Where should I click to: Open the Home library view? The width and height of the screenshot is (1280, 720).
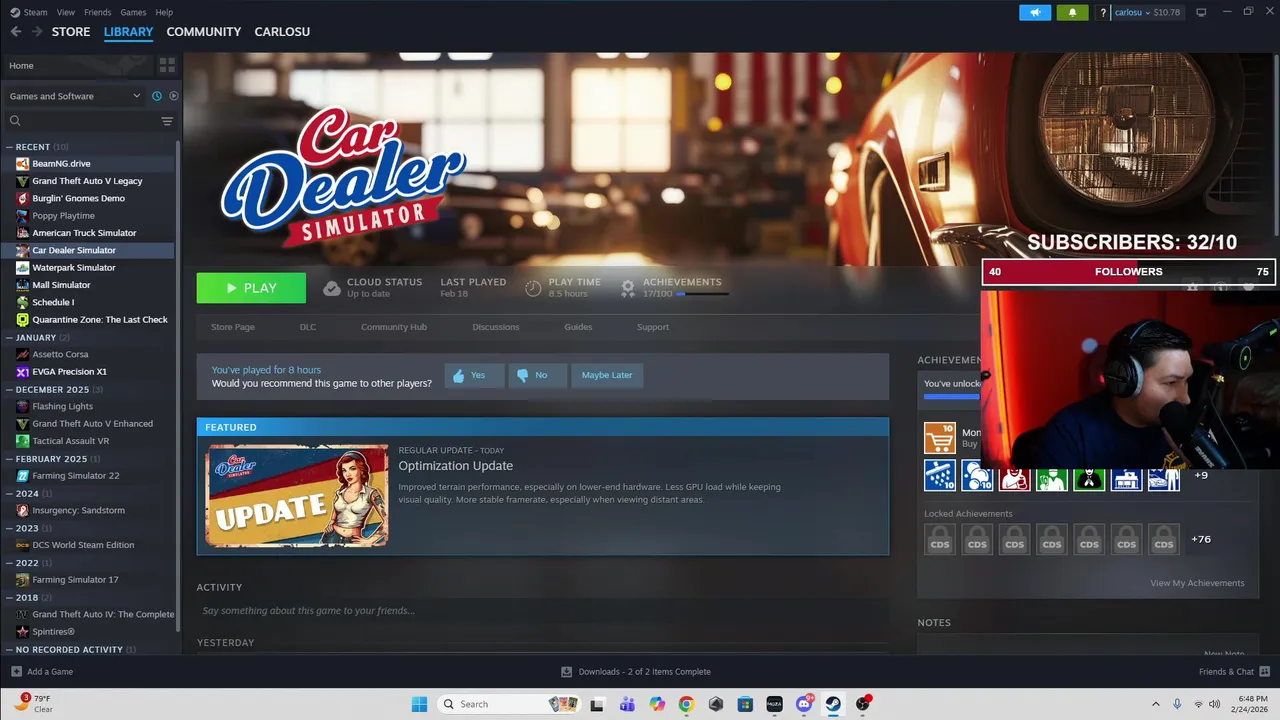78,65
